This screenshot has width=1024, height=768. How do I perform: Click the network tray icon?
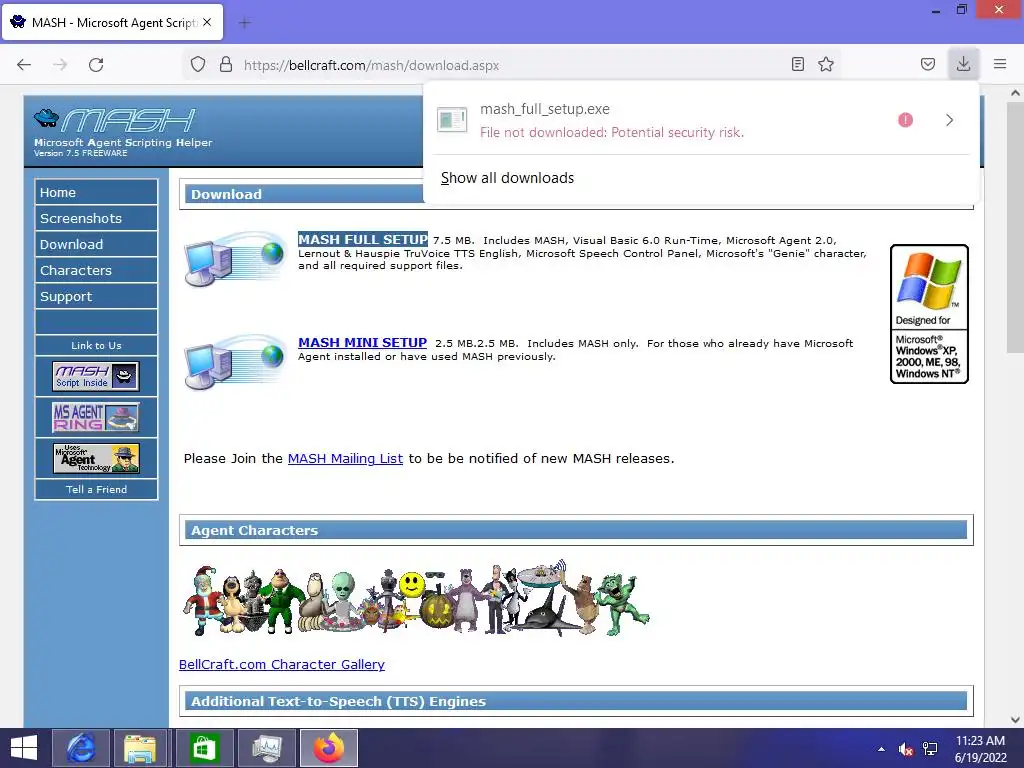[930, 749]
